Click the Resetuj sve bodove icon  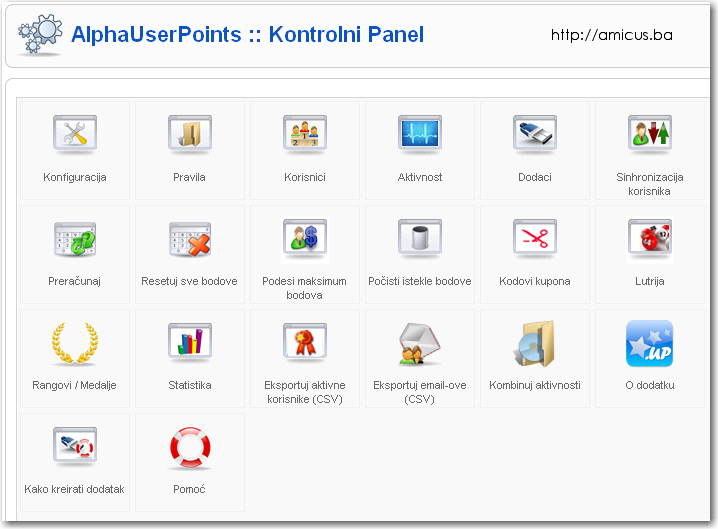pyautogui.click(x=190, y=238)
